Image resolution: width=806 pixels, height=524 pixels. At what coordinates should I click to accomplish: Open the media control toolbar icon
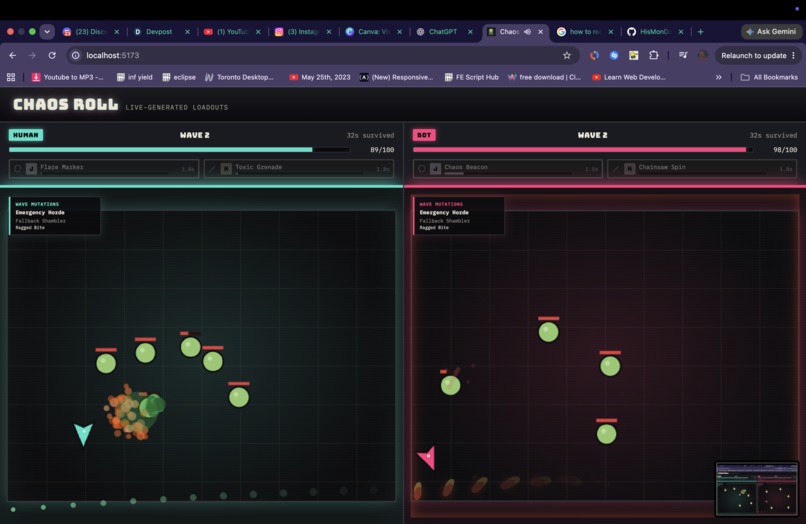(683, 55)
